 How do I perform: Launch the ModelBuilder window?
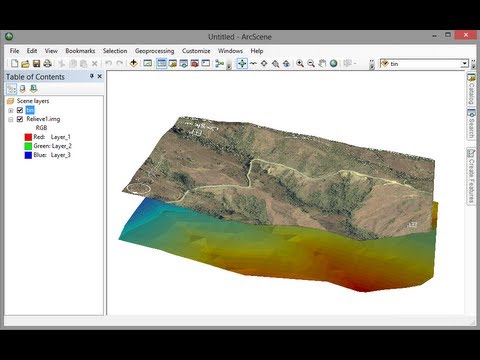coord(219,63)
